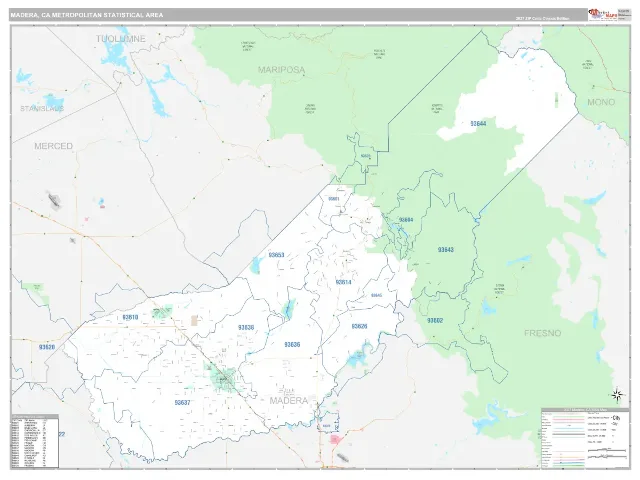Click the FRESNO county label
640x480 pixels.
[542, 333]
